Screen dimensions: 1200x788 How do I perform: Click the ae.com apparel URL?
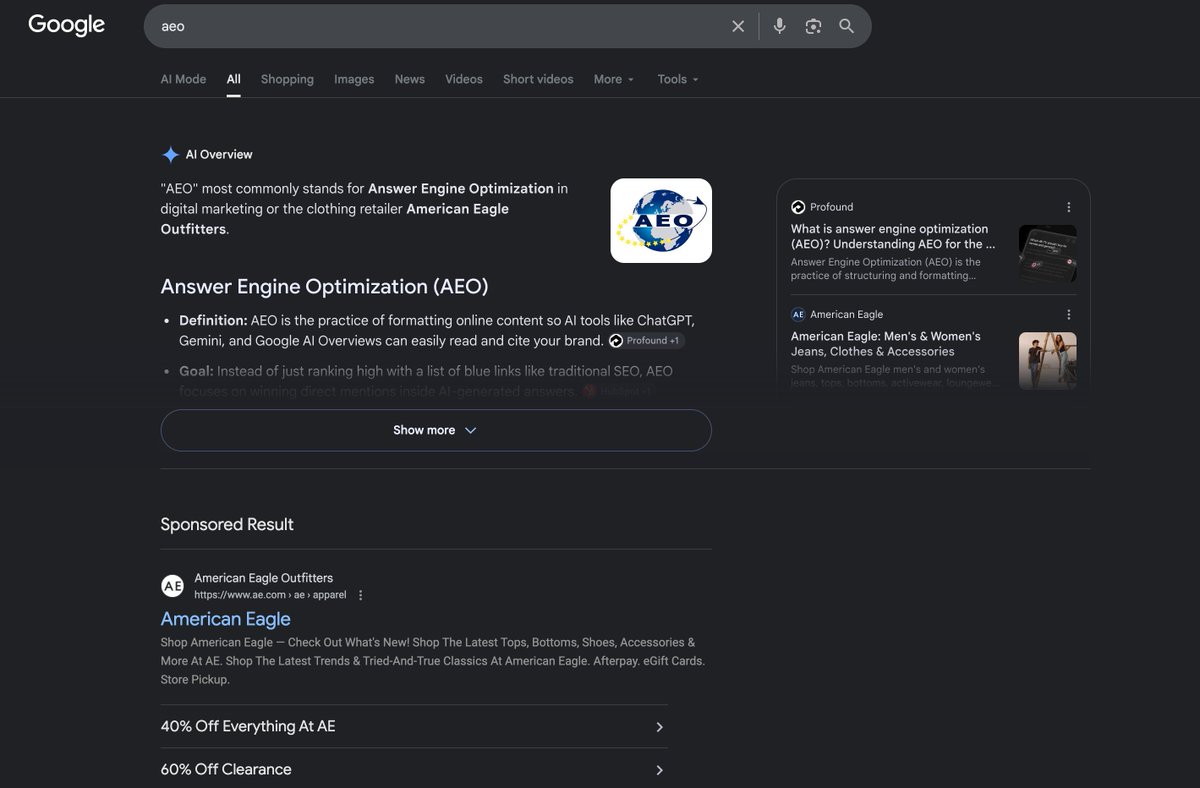[x=270, y=595]
